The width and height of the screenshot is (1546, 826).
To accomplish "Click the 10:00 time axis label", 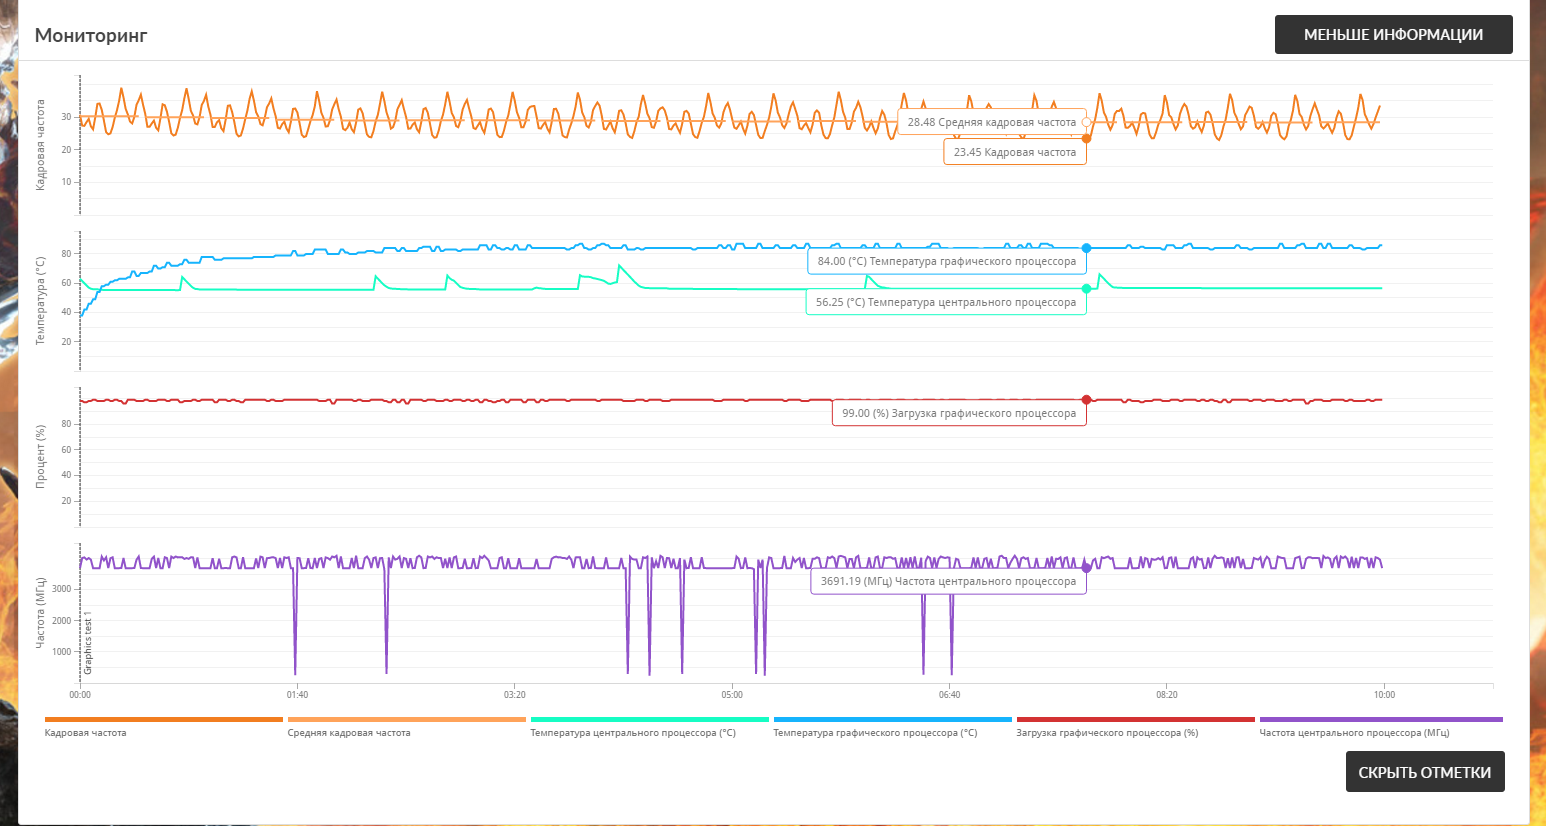I will click(x=1384, y=695).
